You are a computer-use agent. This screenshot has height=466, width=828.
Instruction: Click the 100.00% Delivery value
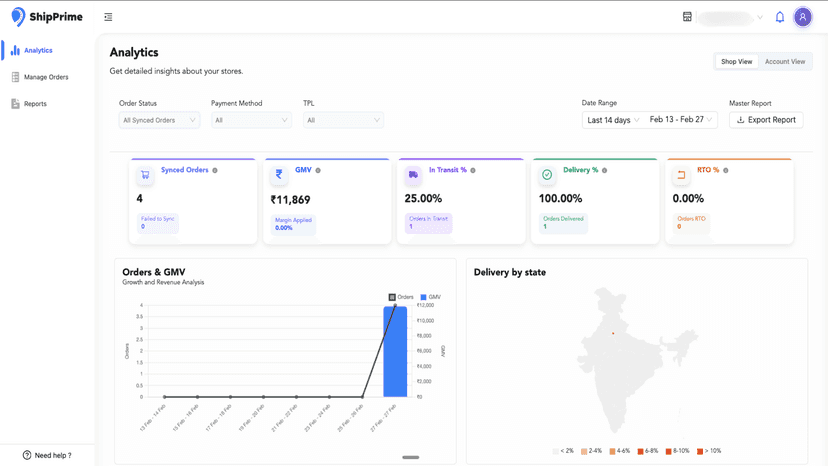pos(560,199)
